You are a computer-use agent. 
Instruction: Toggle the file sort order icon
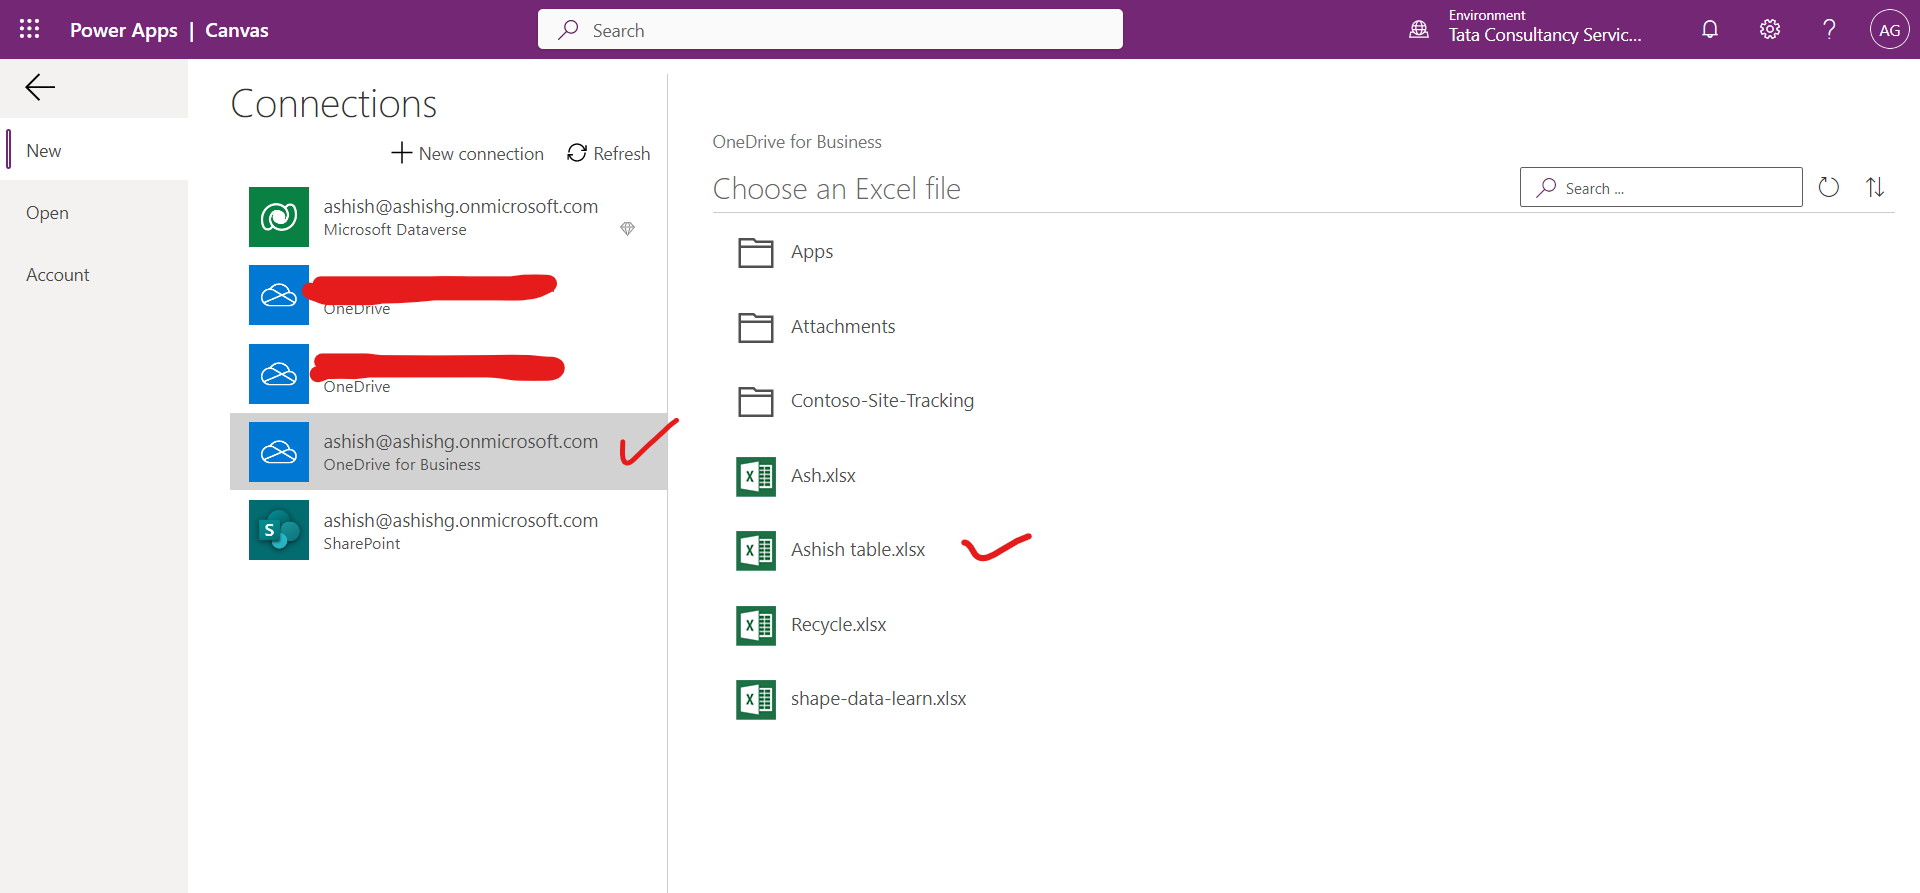1875,188
